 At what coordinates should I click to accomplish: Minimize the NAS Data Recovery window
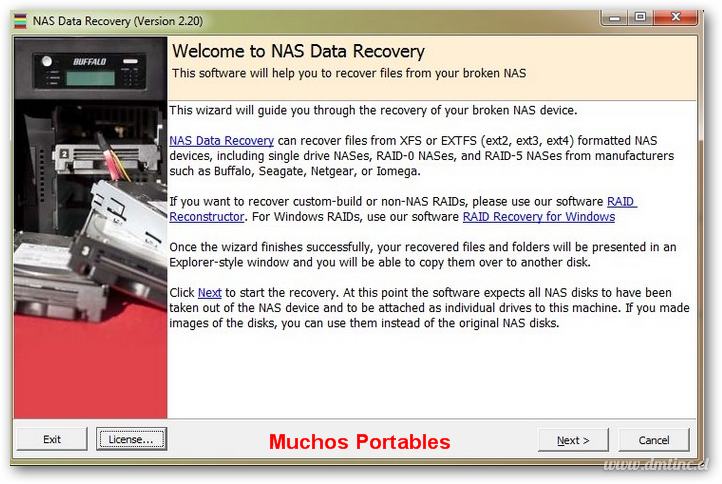[615, 18]
